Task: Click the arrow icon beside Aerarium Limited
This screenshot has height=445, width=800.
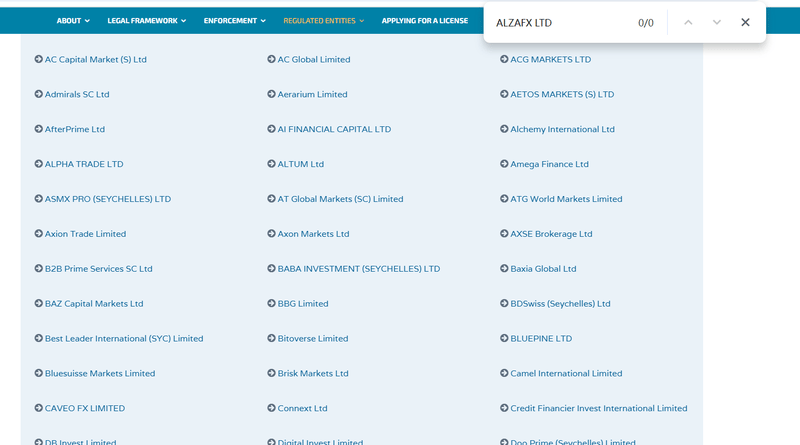Action: (271, 94)
